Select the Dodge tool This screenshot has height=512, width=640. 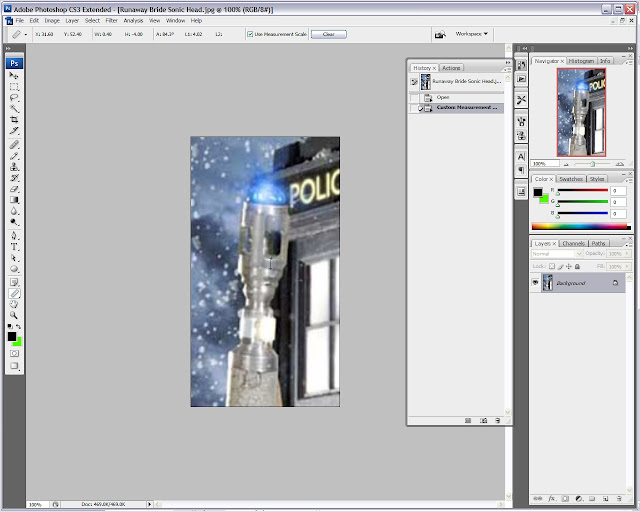14,222
